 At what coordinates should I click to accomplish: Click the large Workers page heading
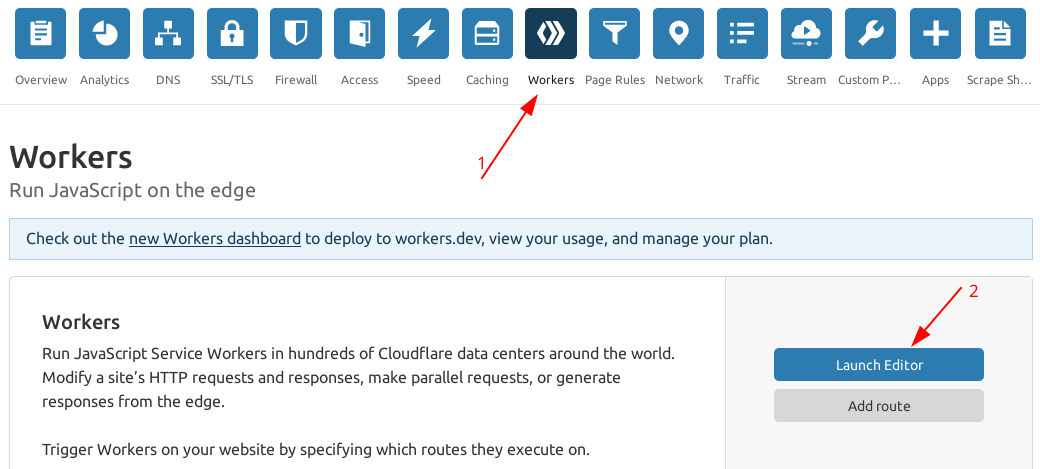pyautogui.click(x=71, y=158)
